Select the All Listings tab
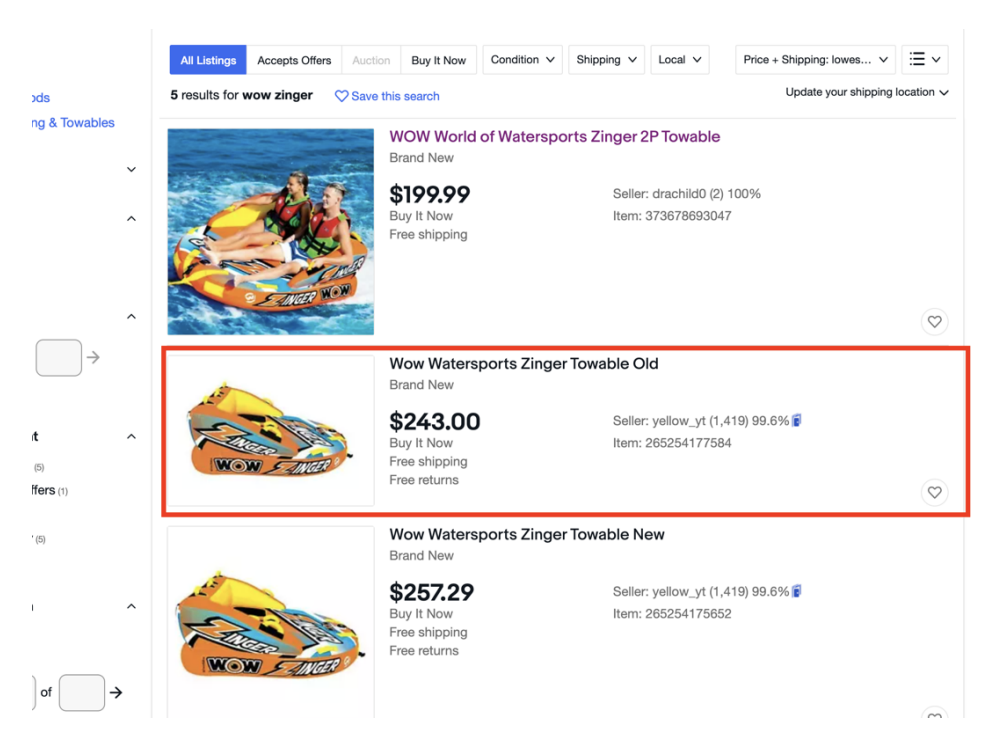This screenshot has width=992, height=752. [208, 60]
